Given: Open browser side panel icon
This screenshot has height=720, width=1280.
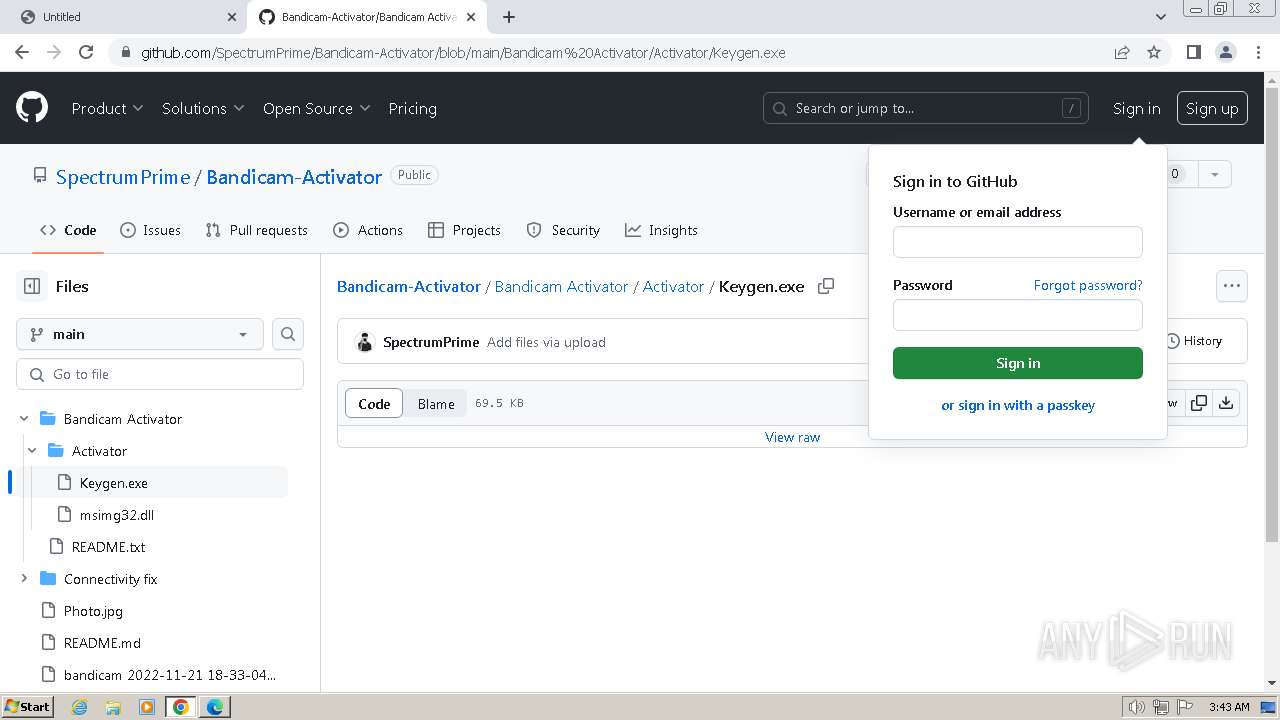Looking at the screenshot, I should pos(1193,52).
